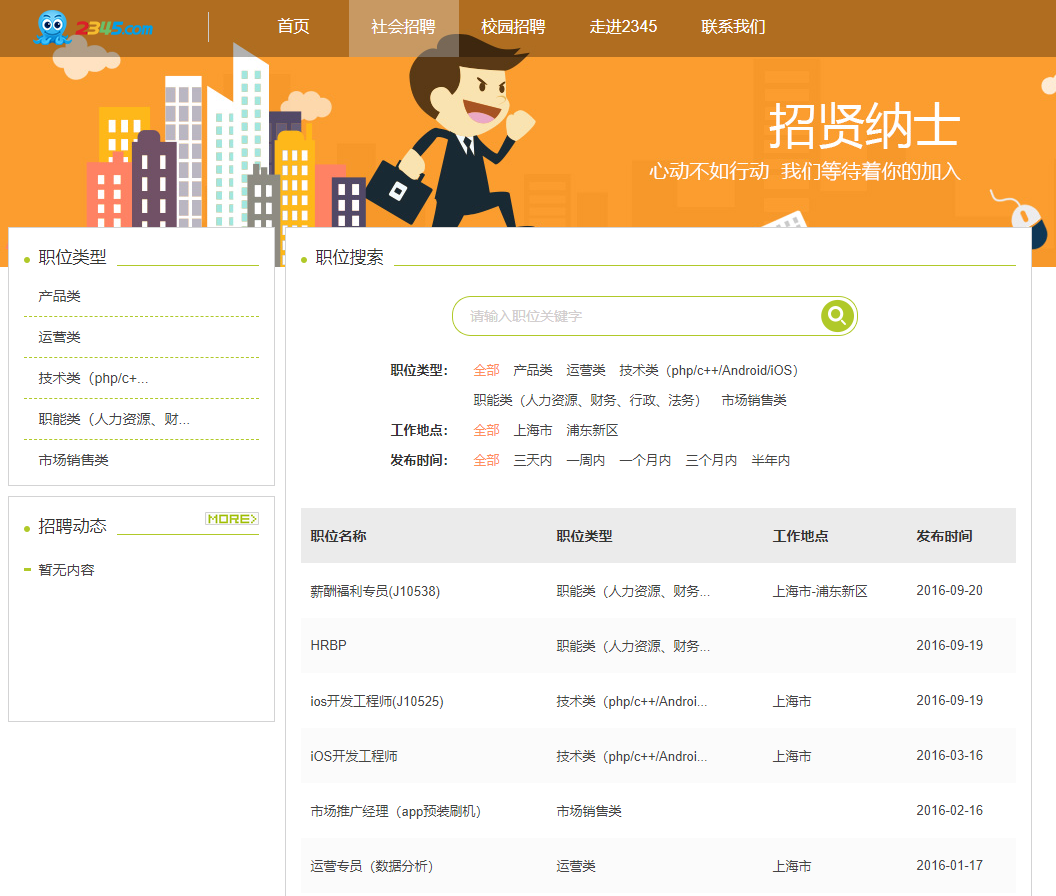Image resolution: width=1056 pixels, height=896 pixels.
Task: Open the 走进2345 menu item
Action: 623,27
